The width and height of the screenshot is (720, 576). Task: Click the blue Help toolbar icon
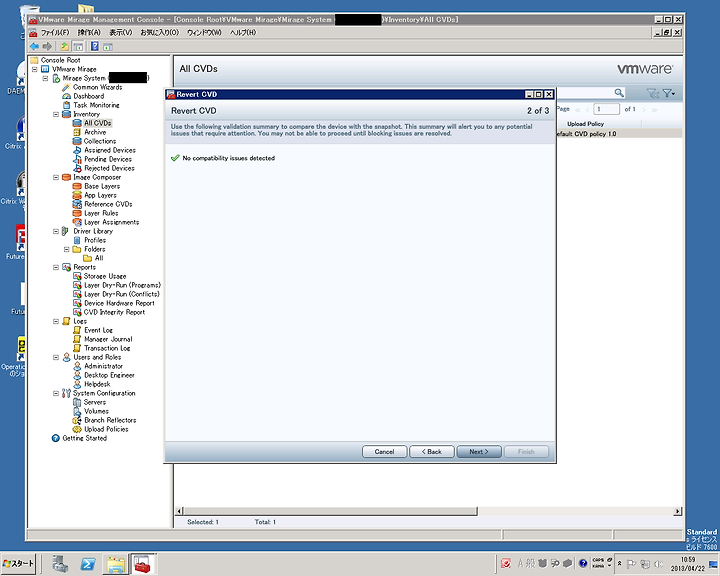[95, 46]
